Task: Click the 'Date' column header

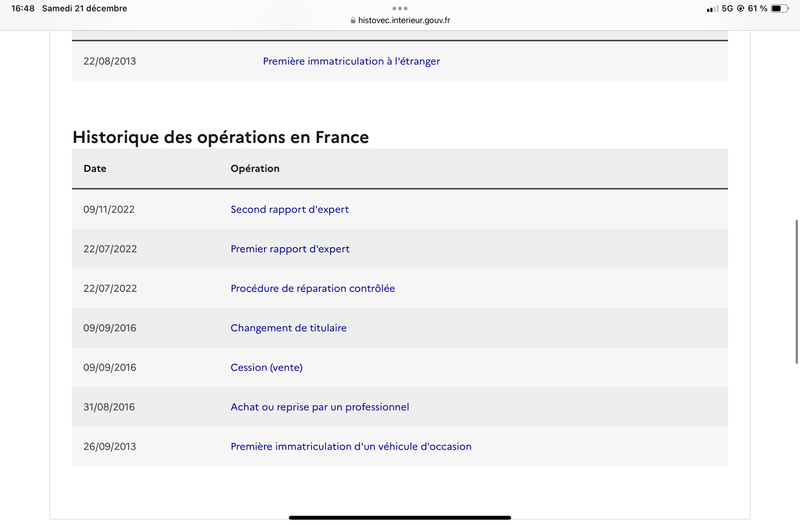Action: (x=95, y=168)
